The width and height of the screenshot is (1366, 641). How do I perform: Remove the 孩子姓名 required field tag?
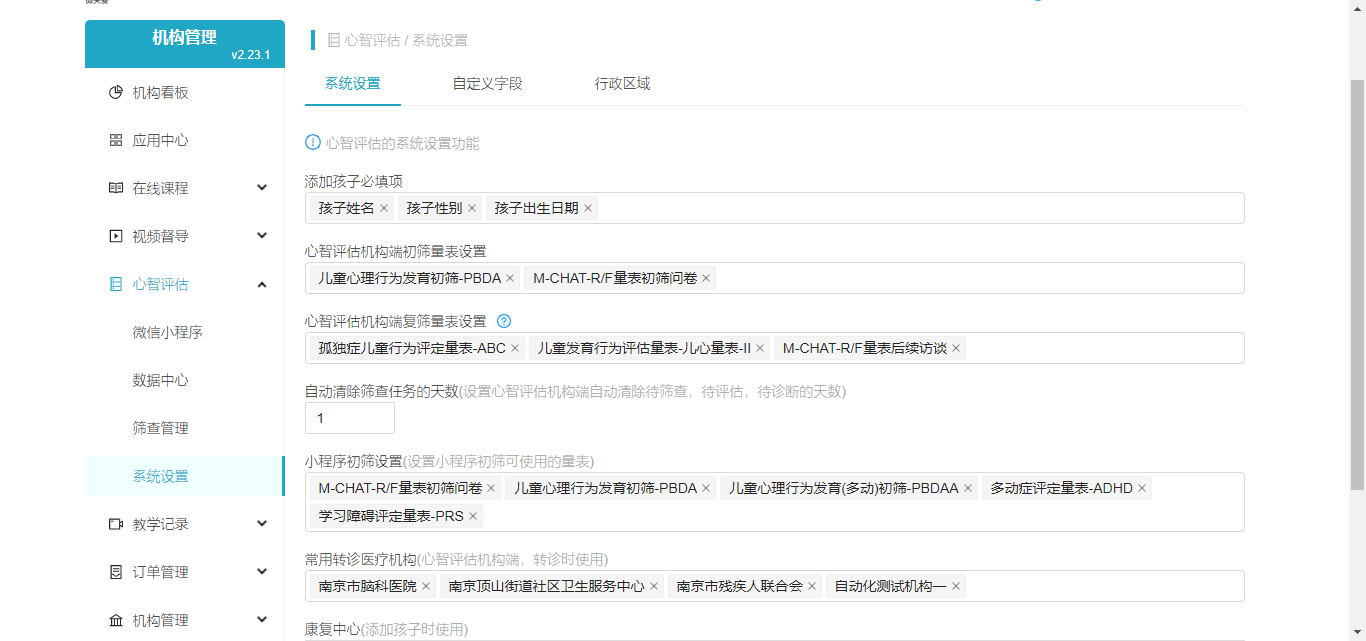coord(384,209)
